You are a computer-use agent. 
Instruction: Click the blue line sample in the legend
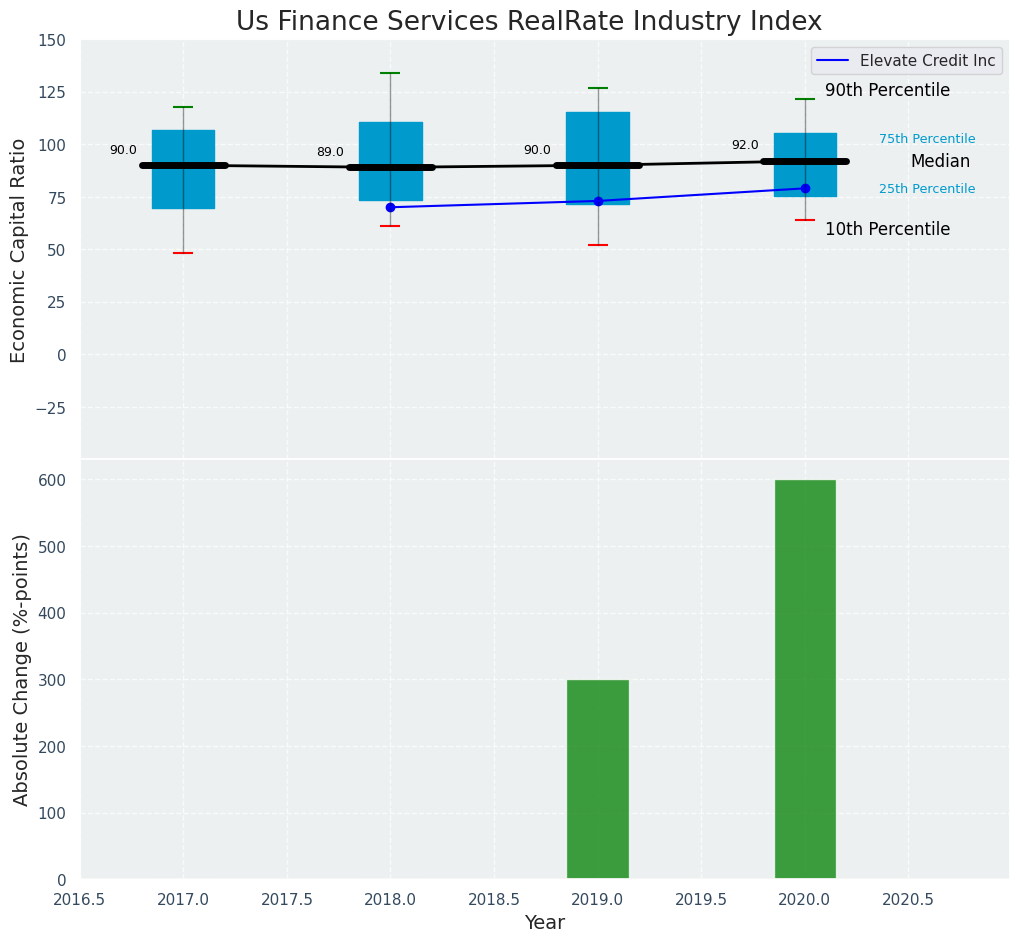(x=833, y=61)
